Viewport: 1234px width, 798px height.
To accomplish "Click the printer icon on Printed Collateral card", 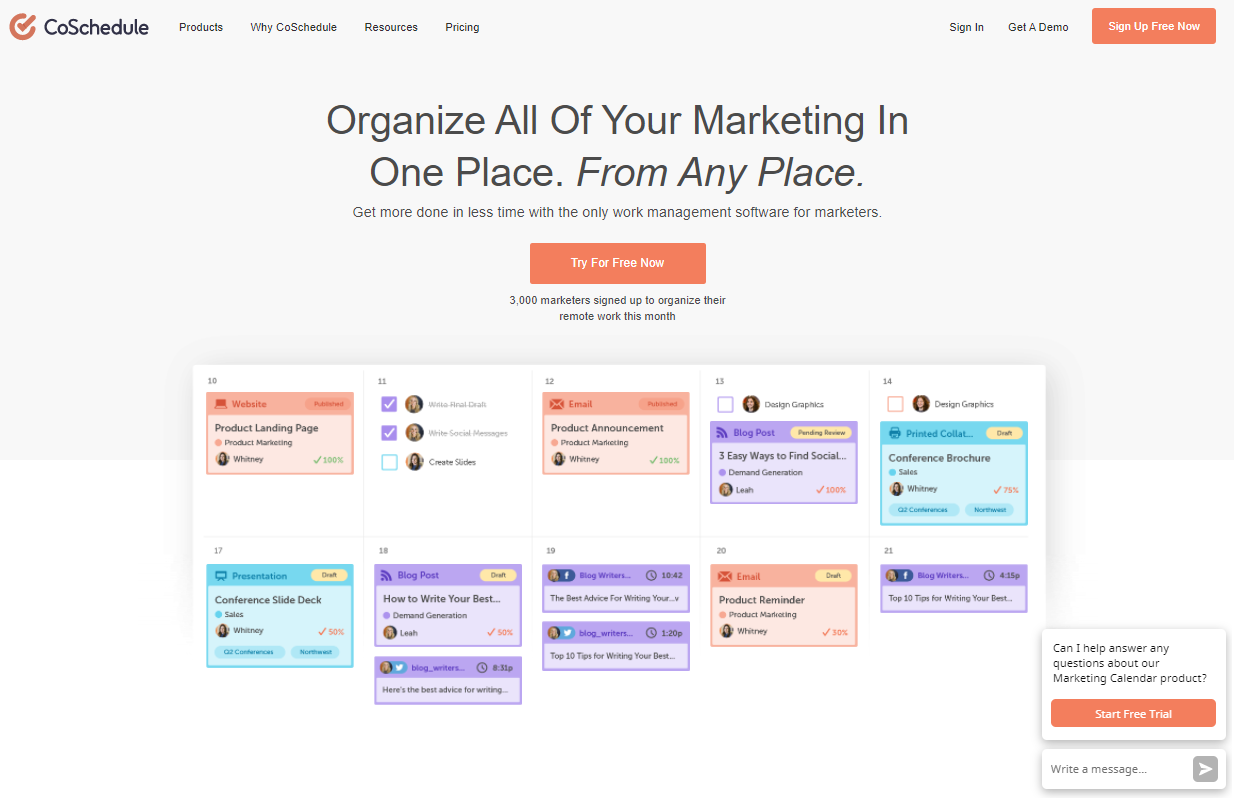I will (x=894, y=434).
